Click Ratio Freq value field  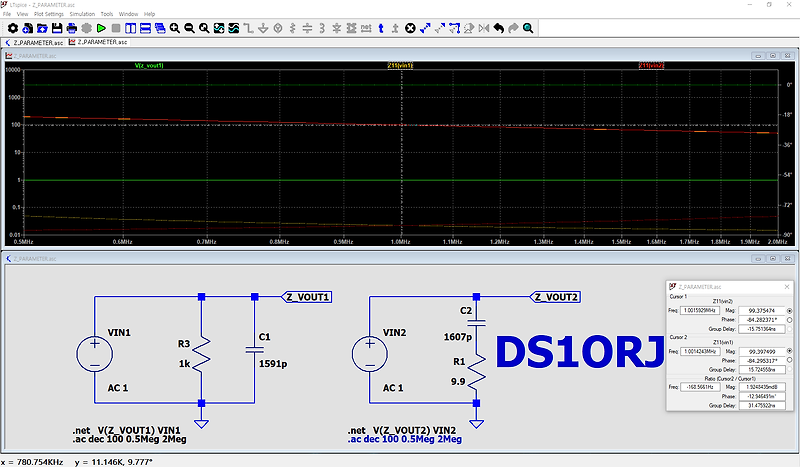tap(700, 387)
